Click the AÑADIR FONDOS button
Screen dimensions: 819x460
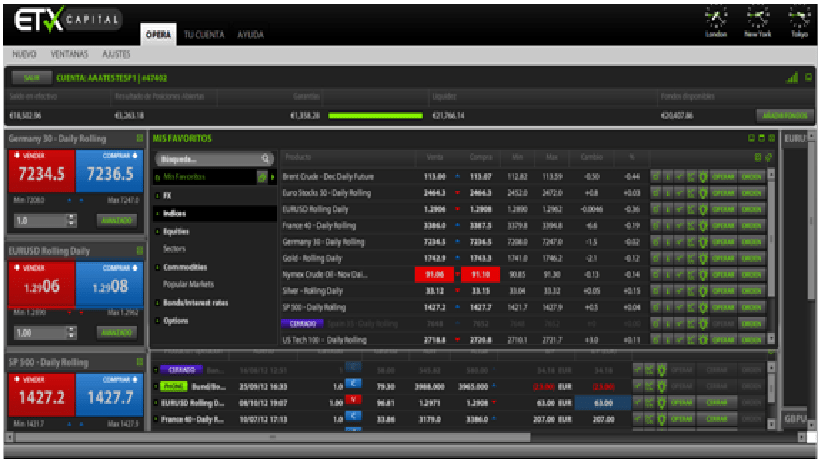[x=780, y=115]
